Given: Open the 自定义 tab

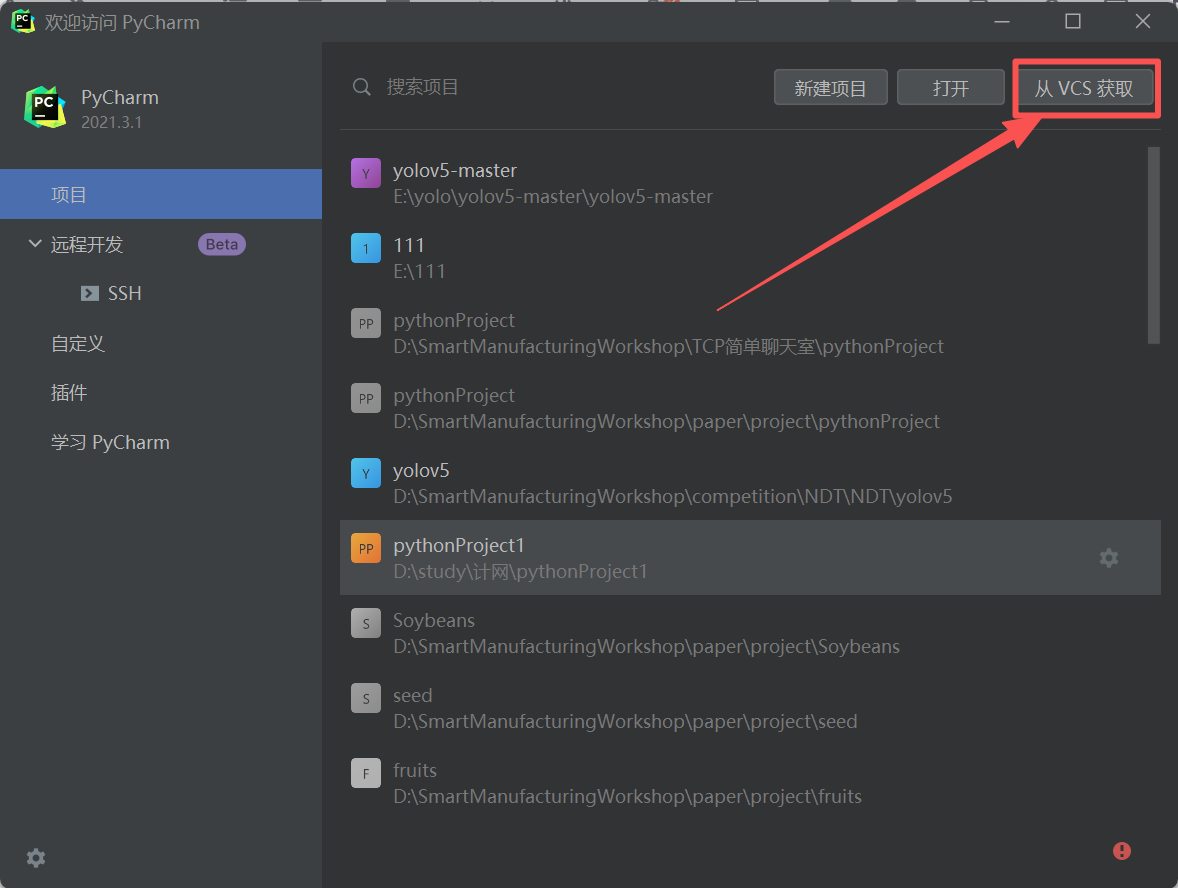Looking at the screenshot, I should pos(77,343).
